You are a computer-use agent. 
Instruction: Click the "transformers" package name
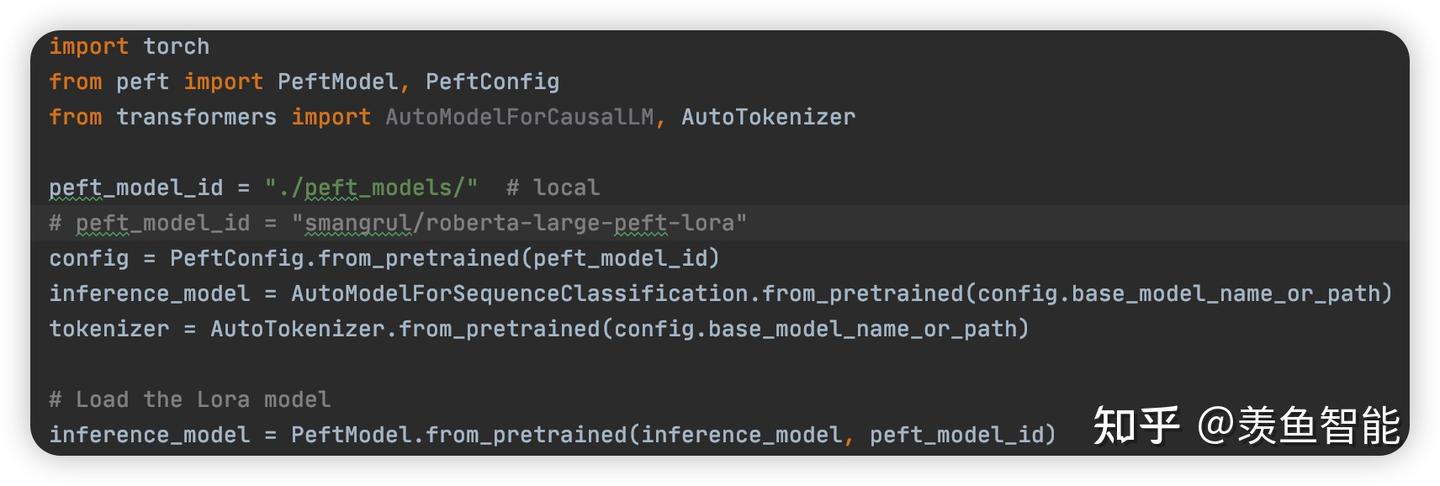[196, 117]
